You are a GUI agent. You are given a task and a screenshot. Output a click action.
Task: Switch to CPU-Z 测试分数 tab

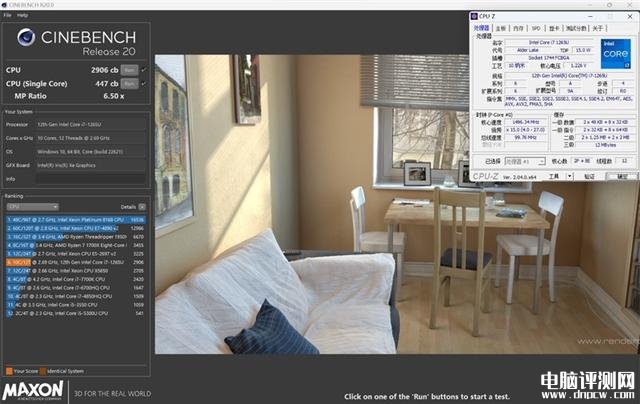click(576, 28)
